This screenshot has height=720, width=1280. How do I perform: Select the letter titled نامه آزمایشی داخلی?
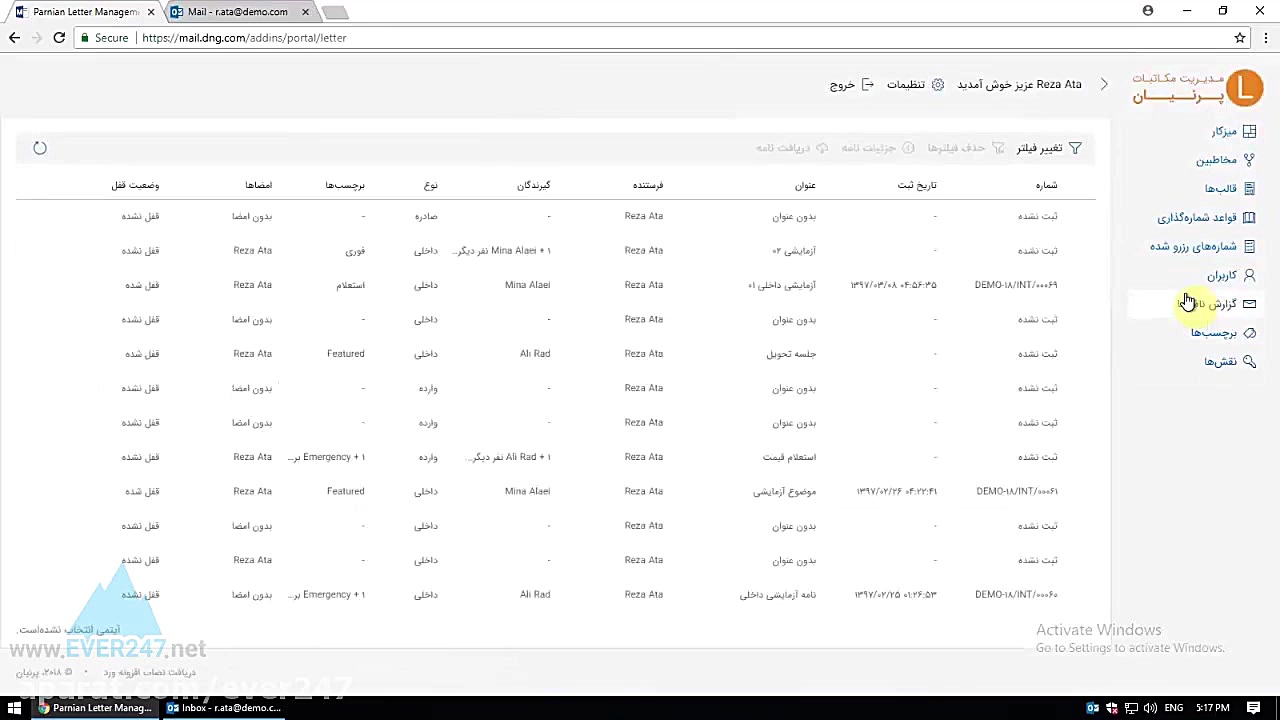click(x=778, y=595)
